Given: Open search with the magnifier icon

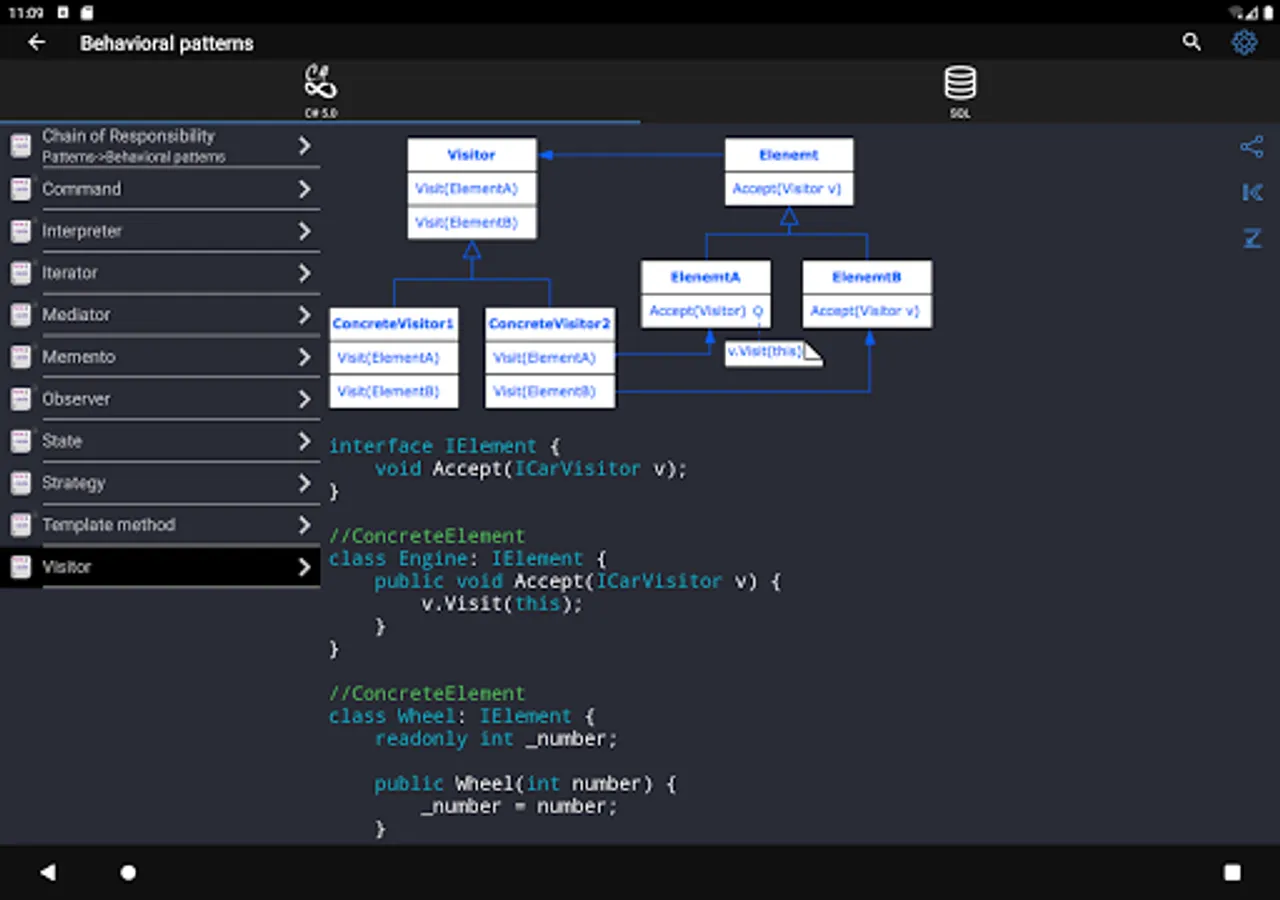Looking at the screenshot, I should [x=1191, y=42].
